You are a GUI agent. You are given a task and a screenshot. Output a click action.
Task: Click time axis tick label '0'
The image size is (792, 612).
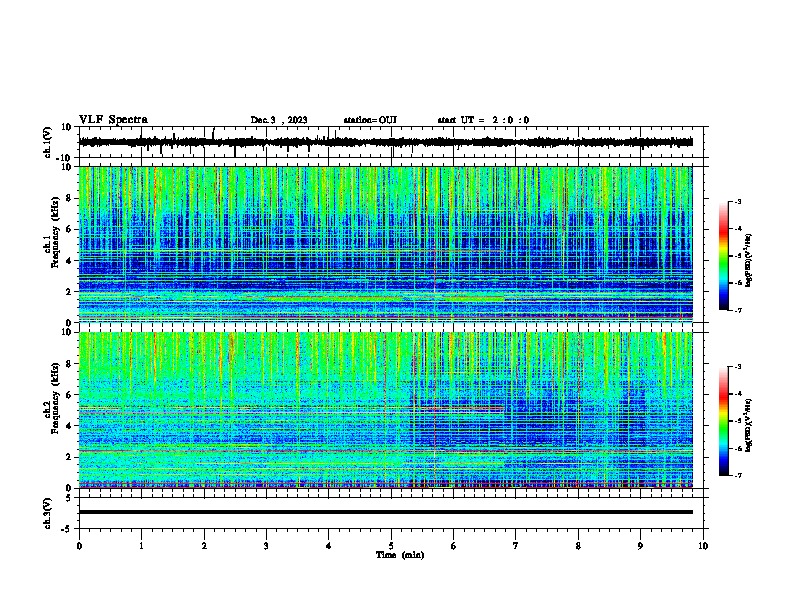pyautogui.click(x=79, y=546)
